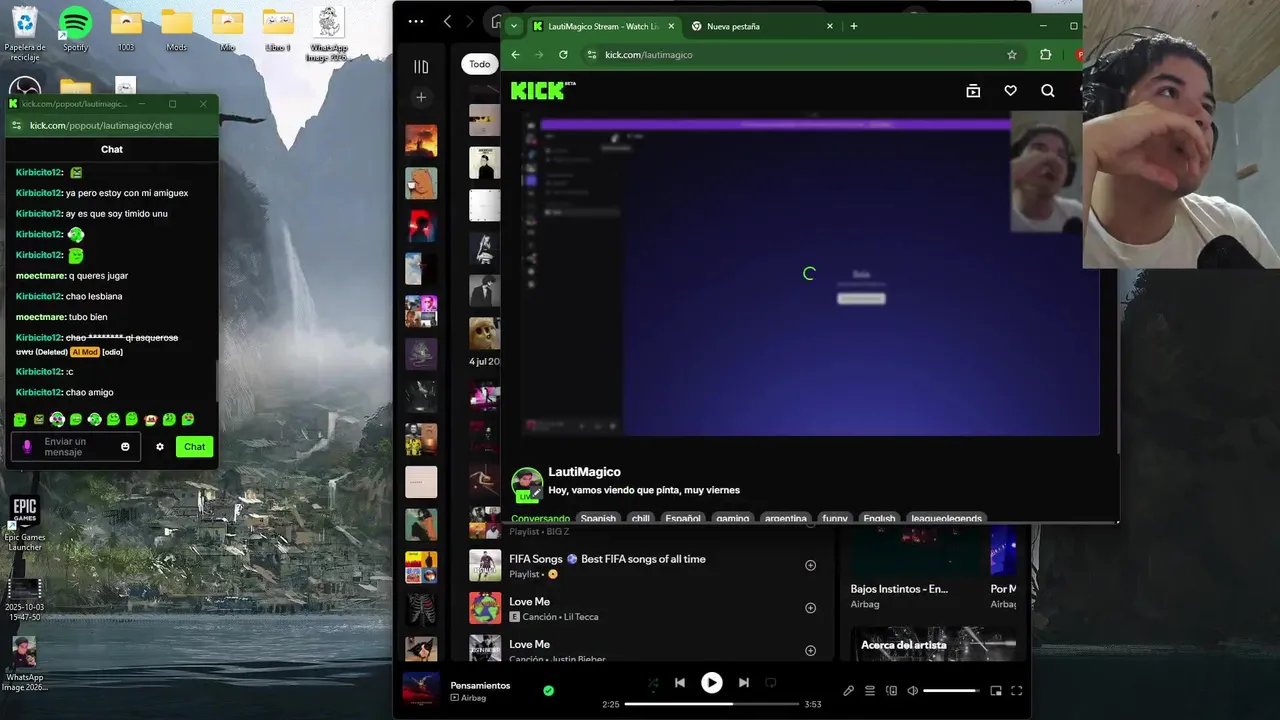Open site info icon in chat popout address bar

(x=16, y=126)
